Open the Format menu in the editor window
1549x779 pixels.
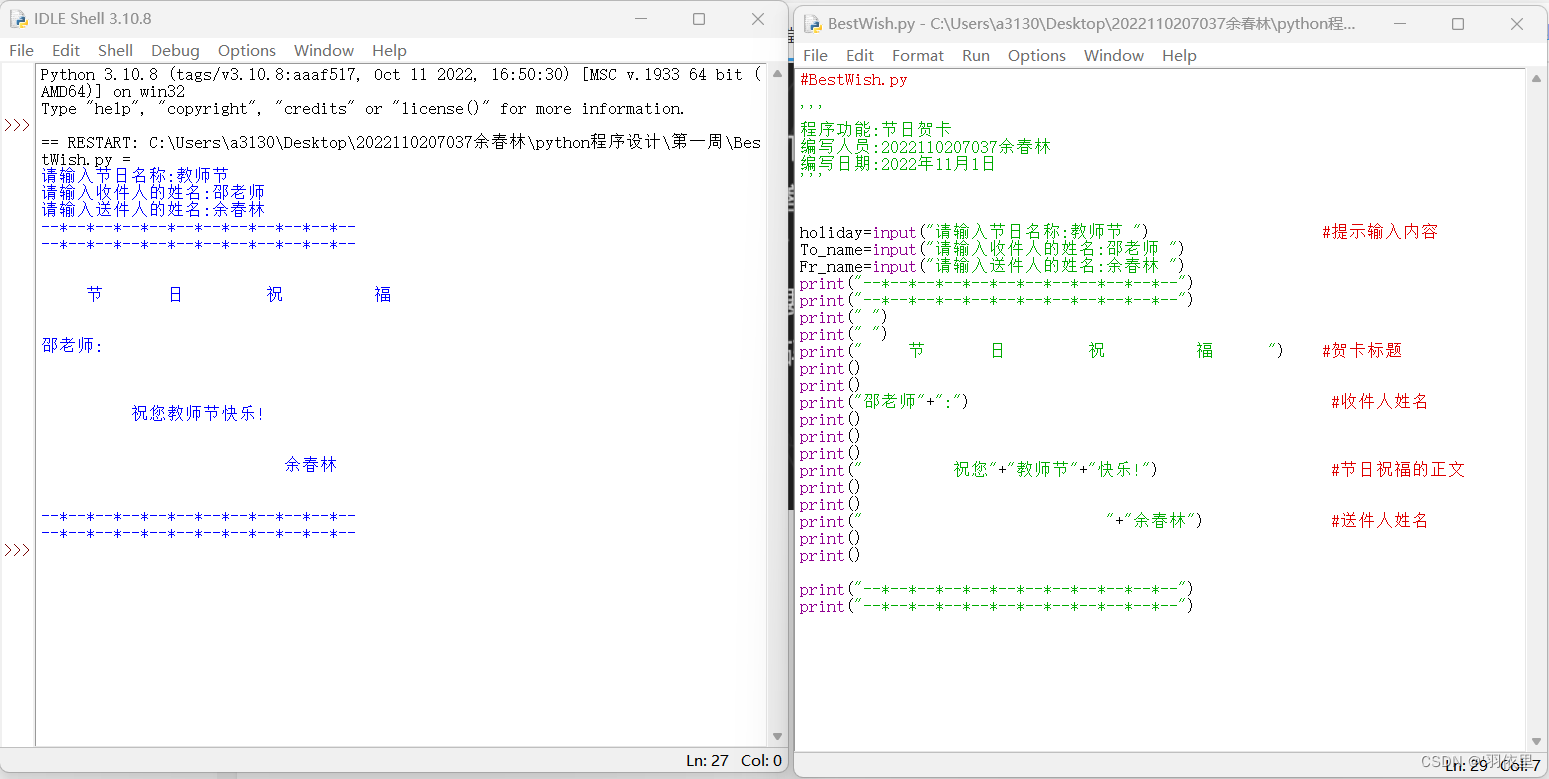point(917,55)
